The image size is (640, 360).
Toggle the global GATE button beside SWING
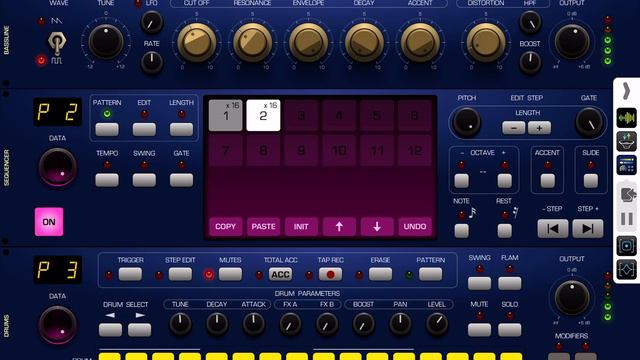pyautogui.click(x=181, y=180)
